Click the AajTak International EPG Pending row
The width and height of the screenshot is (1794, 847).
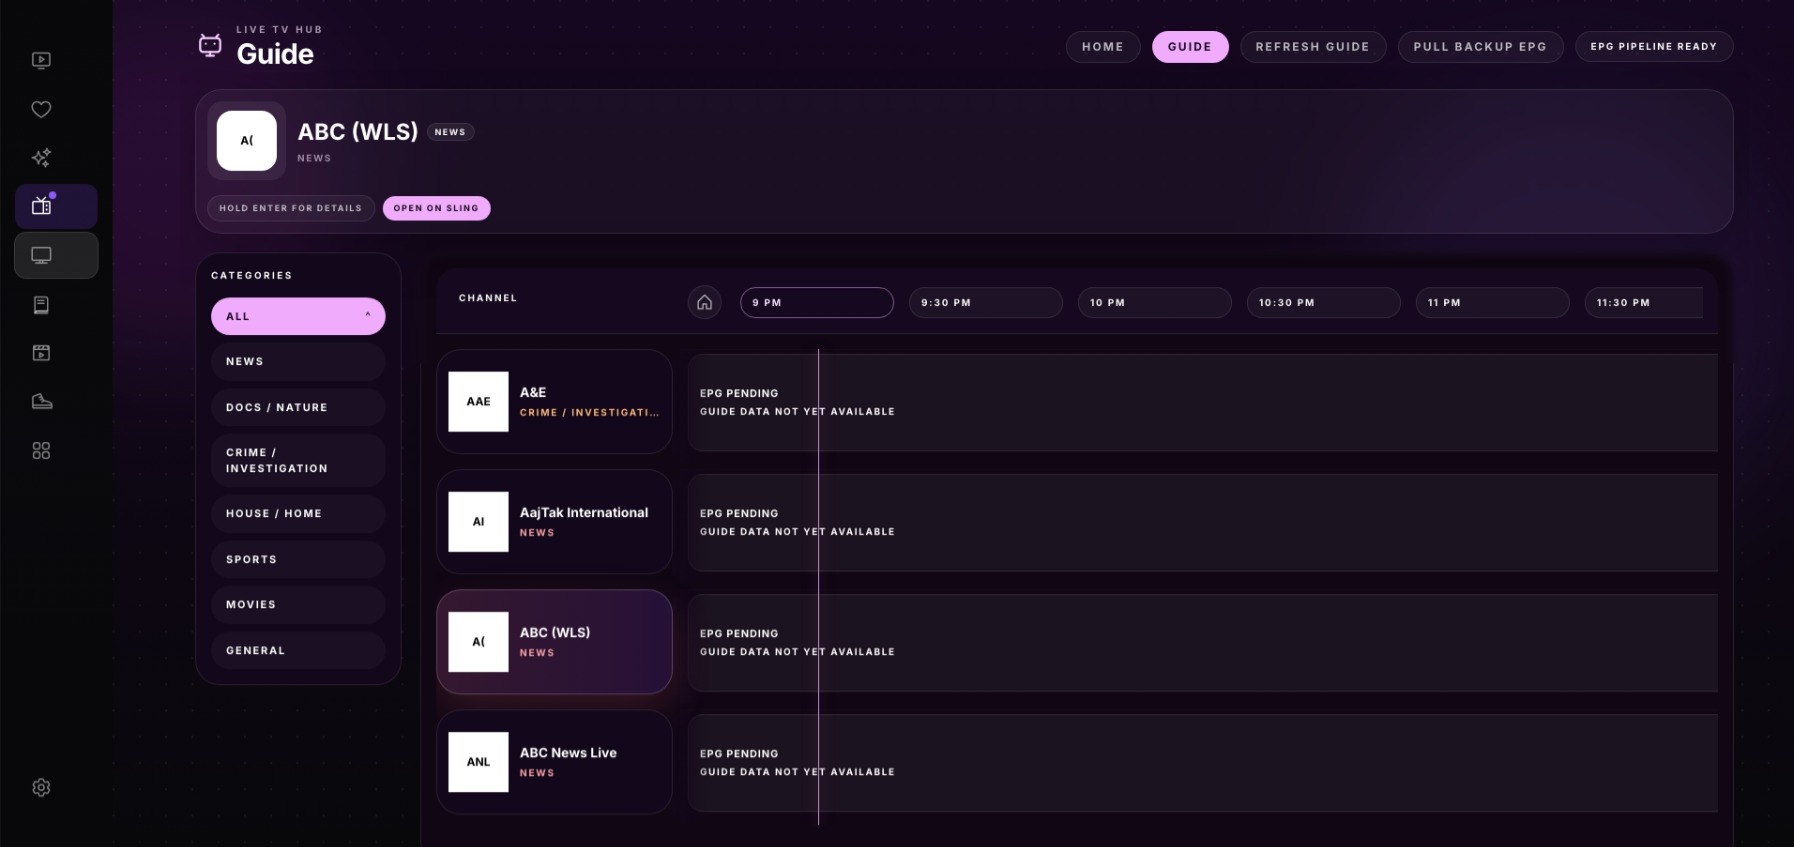[x=1203, y=522]
